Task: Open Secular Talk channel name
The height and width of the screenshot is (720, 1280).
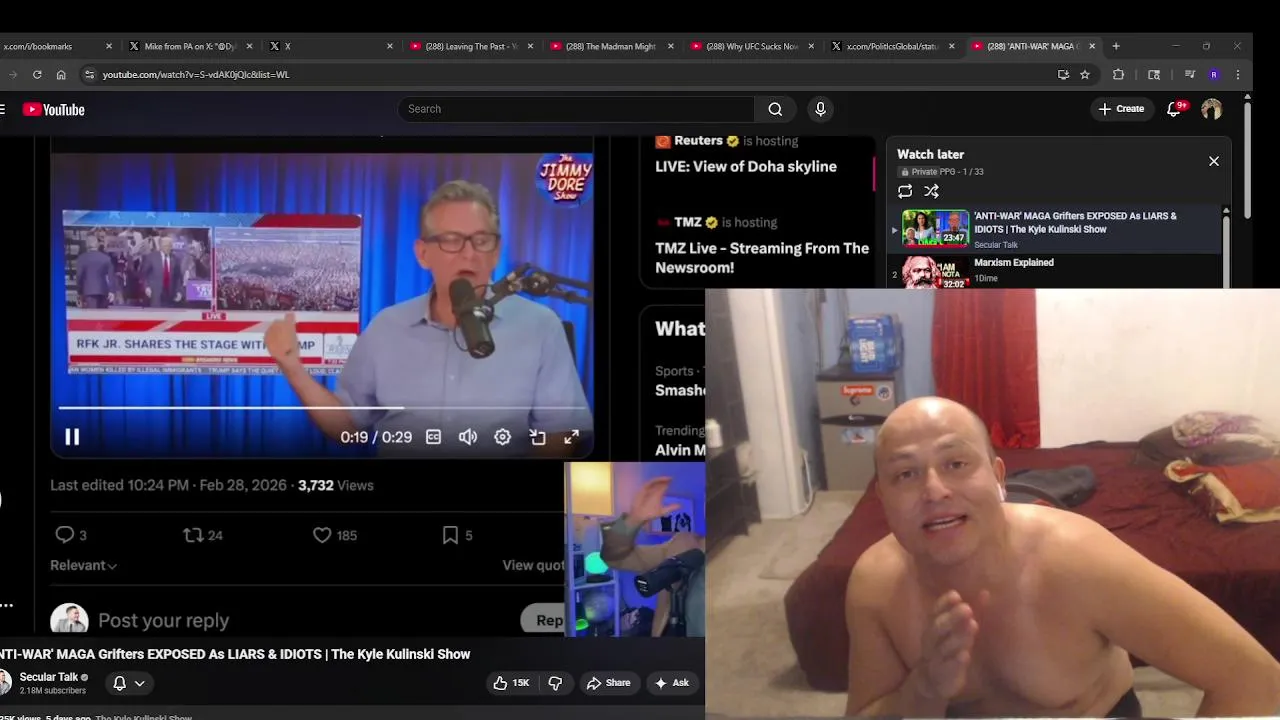Action: 48,677
